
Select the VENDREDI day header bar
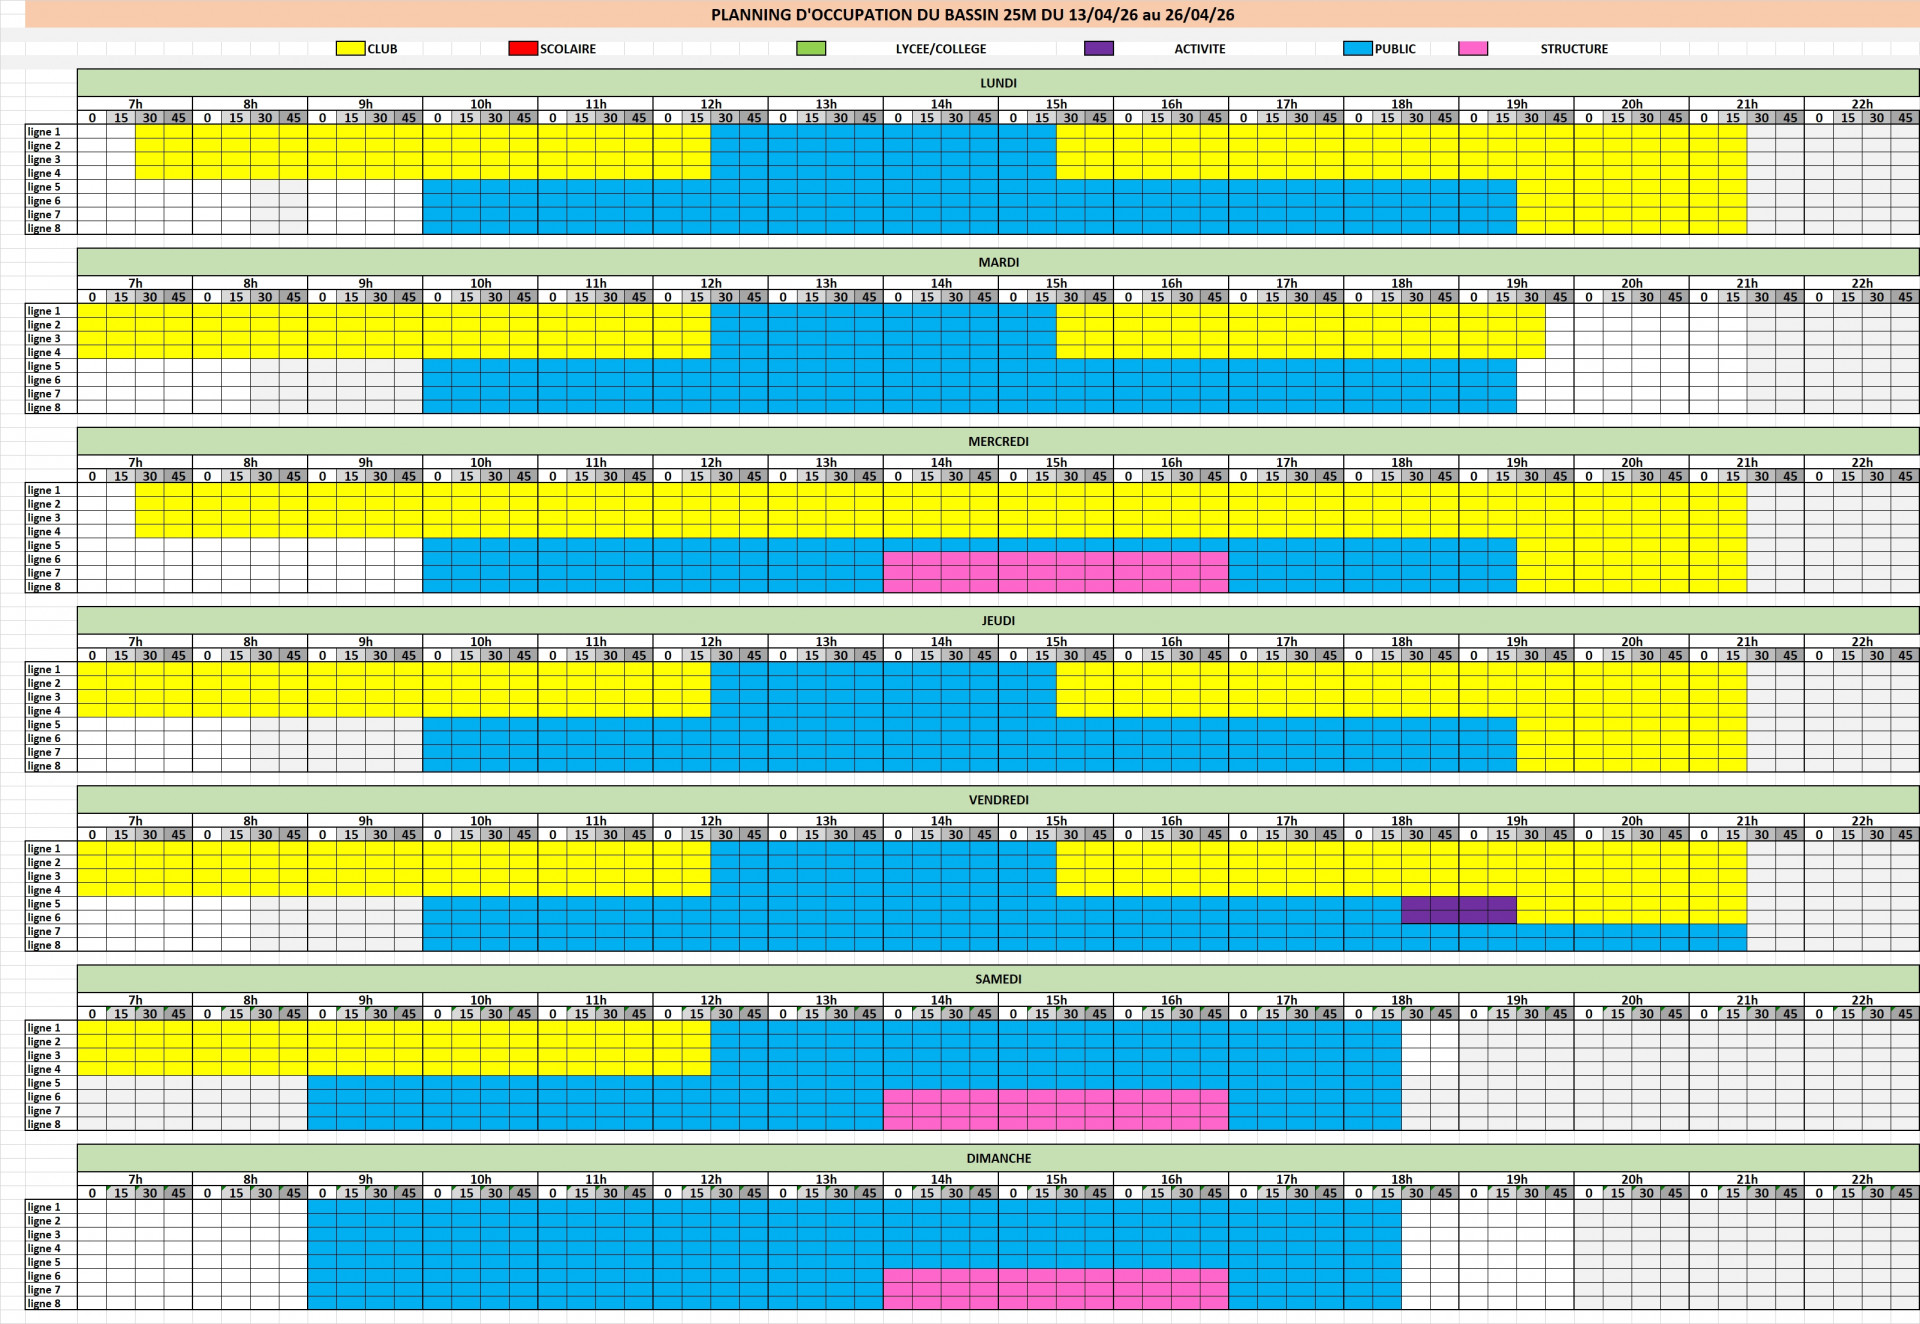998,799
